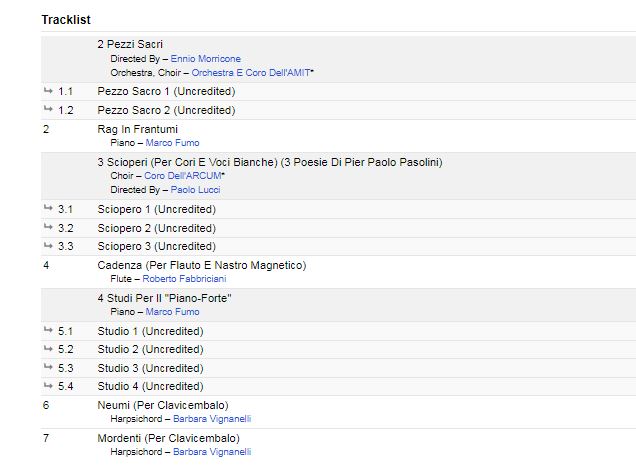Open the Paolo Lucci director link

(x=196, y=190)
